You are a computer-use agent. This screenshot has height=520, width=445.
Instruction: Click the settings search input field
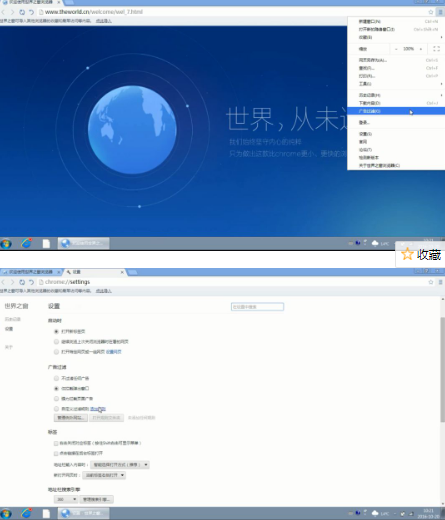tap(257, 307)
